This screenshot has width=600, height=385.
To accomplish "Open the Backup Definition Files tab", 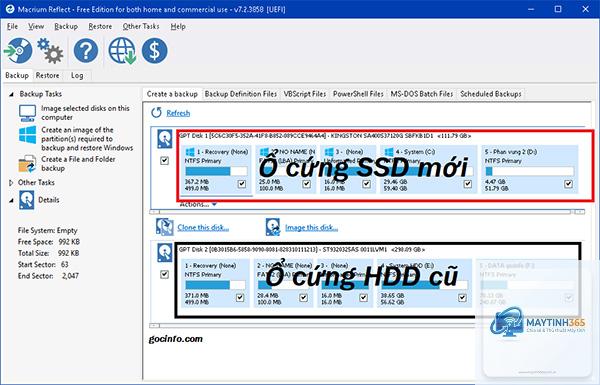I will tap(241, 94).
